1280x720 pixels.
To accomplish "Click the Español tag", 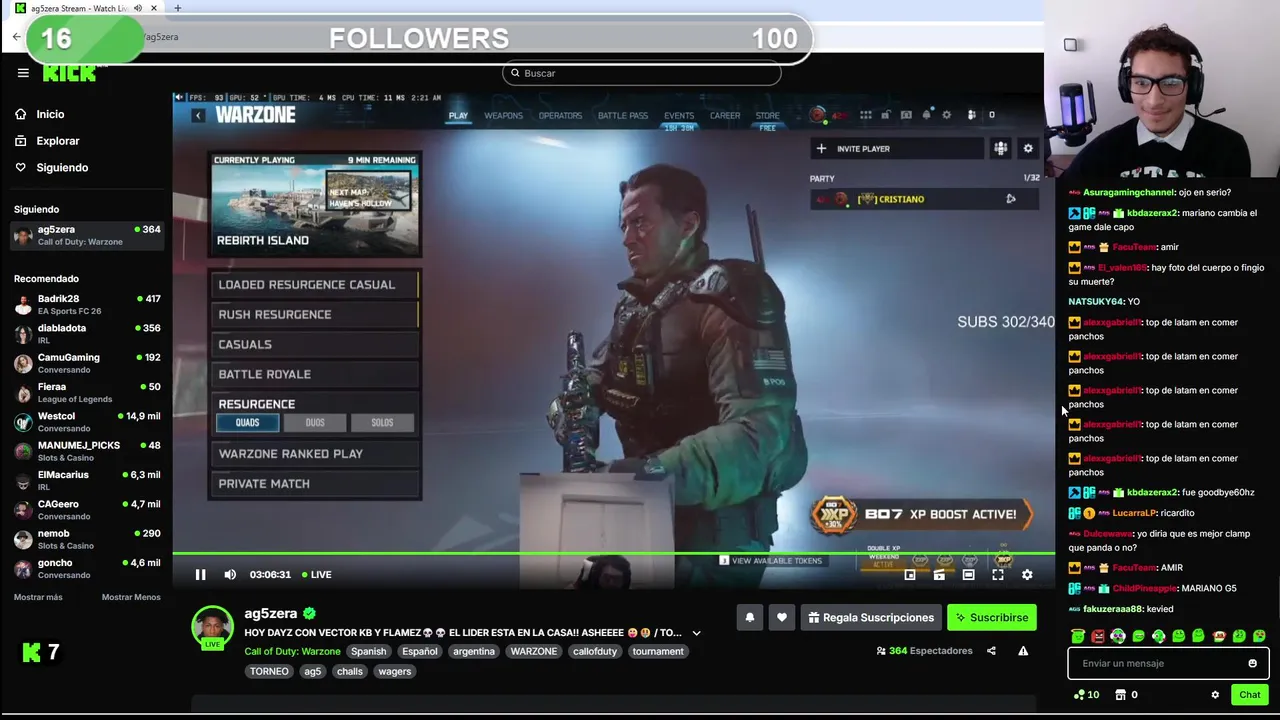I will (x=420, y=651).
